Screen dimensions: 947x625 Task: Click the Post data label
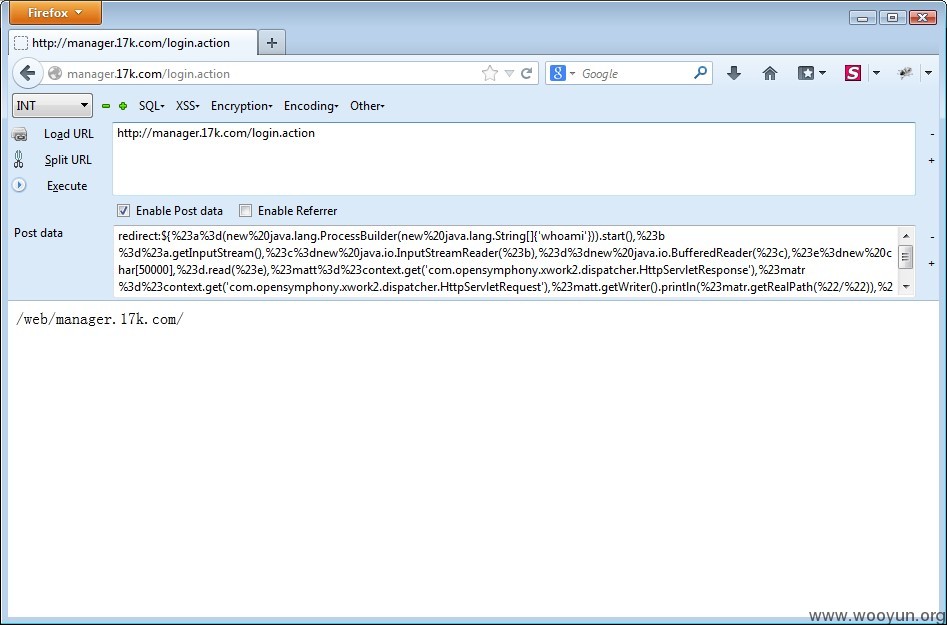click(x=39, y=233)
